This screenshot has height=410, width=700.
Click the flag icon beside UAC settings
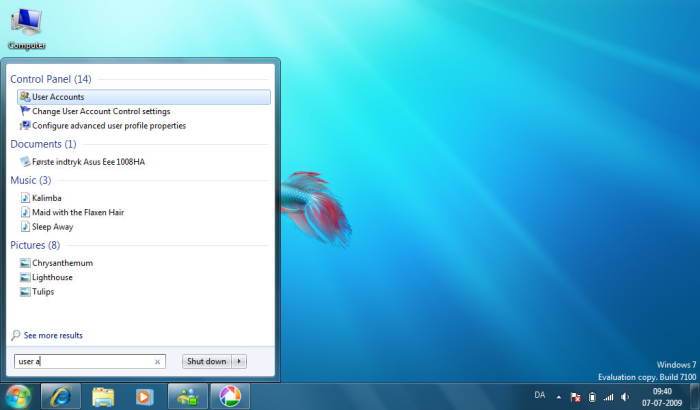tap(25, 111)
